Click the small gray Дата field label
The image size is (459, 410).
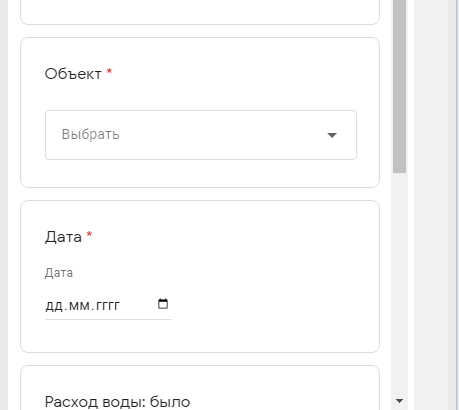(59, 273)
